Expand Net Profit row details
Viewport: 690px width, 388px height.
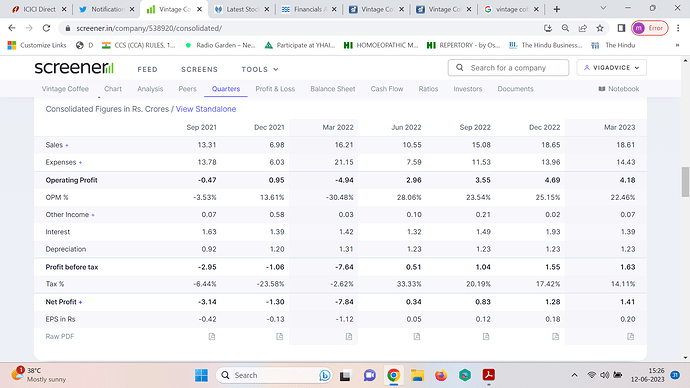tap(81, 302)
